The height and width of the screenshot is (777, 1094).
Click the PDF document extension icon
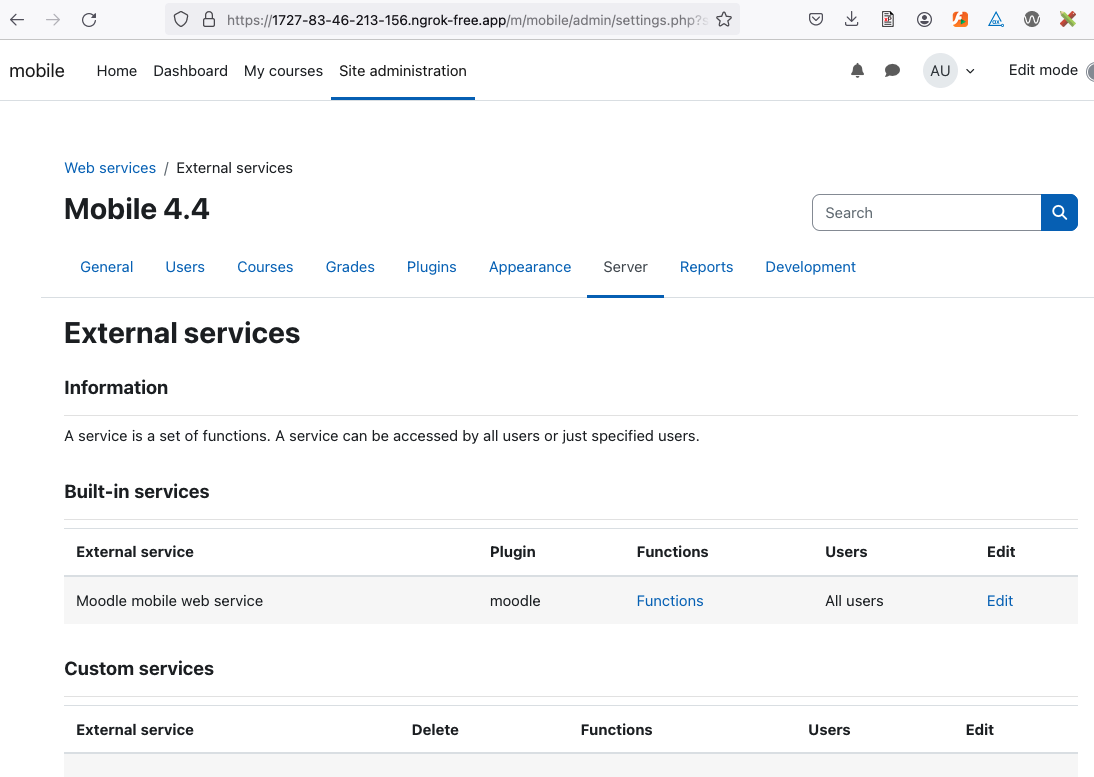click(x=887, y=20)
